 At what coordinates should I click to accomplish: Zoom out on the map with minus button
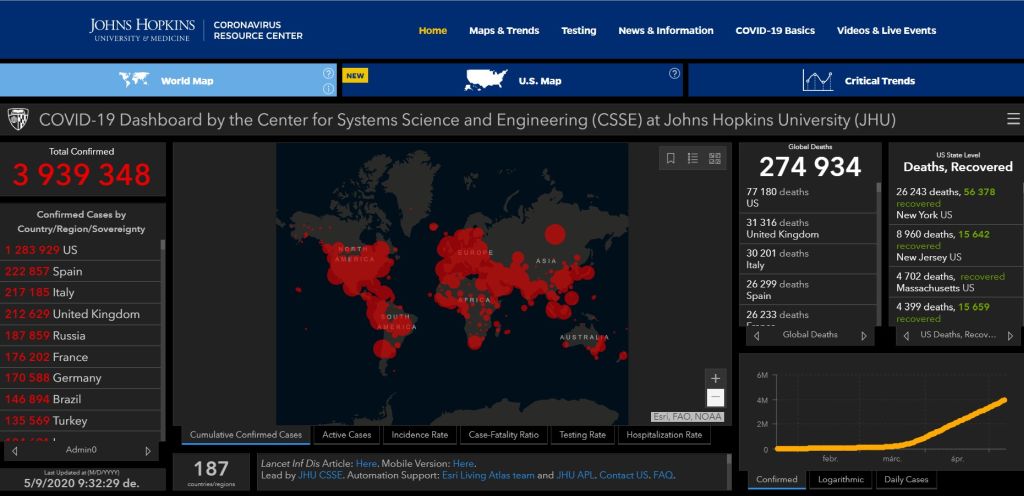click(x=715, y=397)
